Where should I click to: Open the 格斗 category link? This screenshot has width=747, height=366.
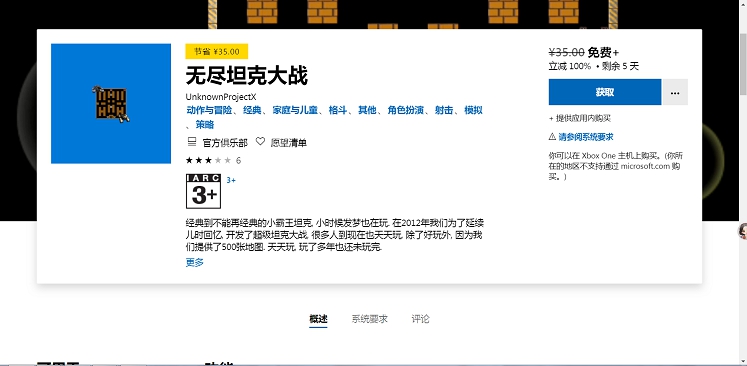338,110
